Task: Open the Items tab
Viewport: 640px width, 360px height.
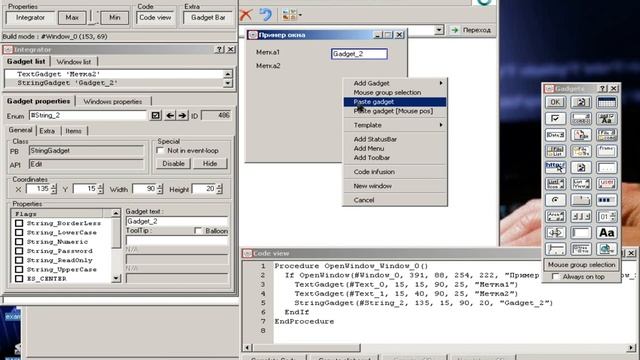Action: pyautogui.click(x=73, y=131)
